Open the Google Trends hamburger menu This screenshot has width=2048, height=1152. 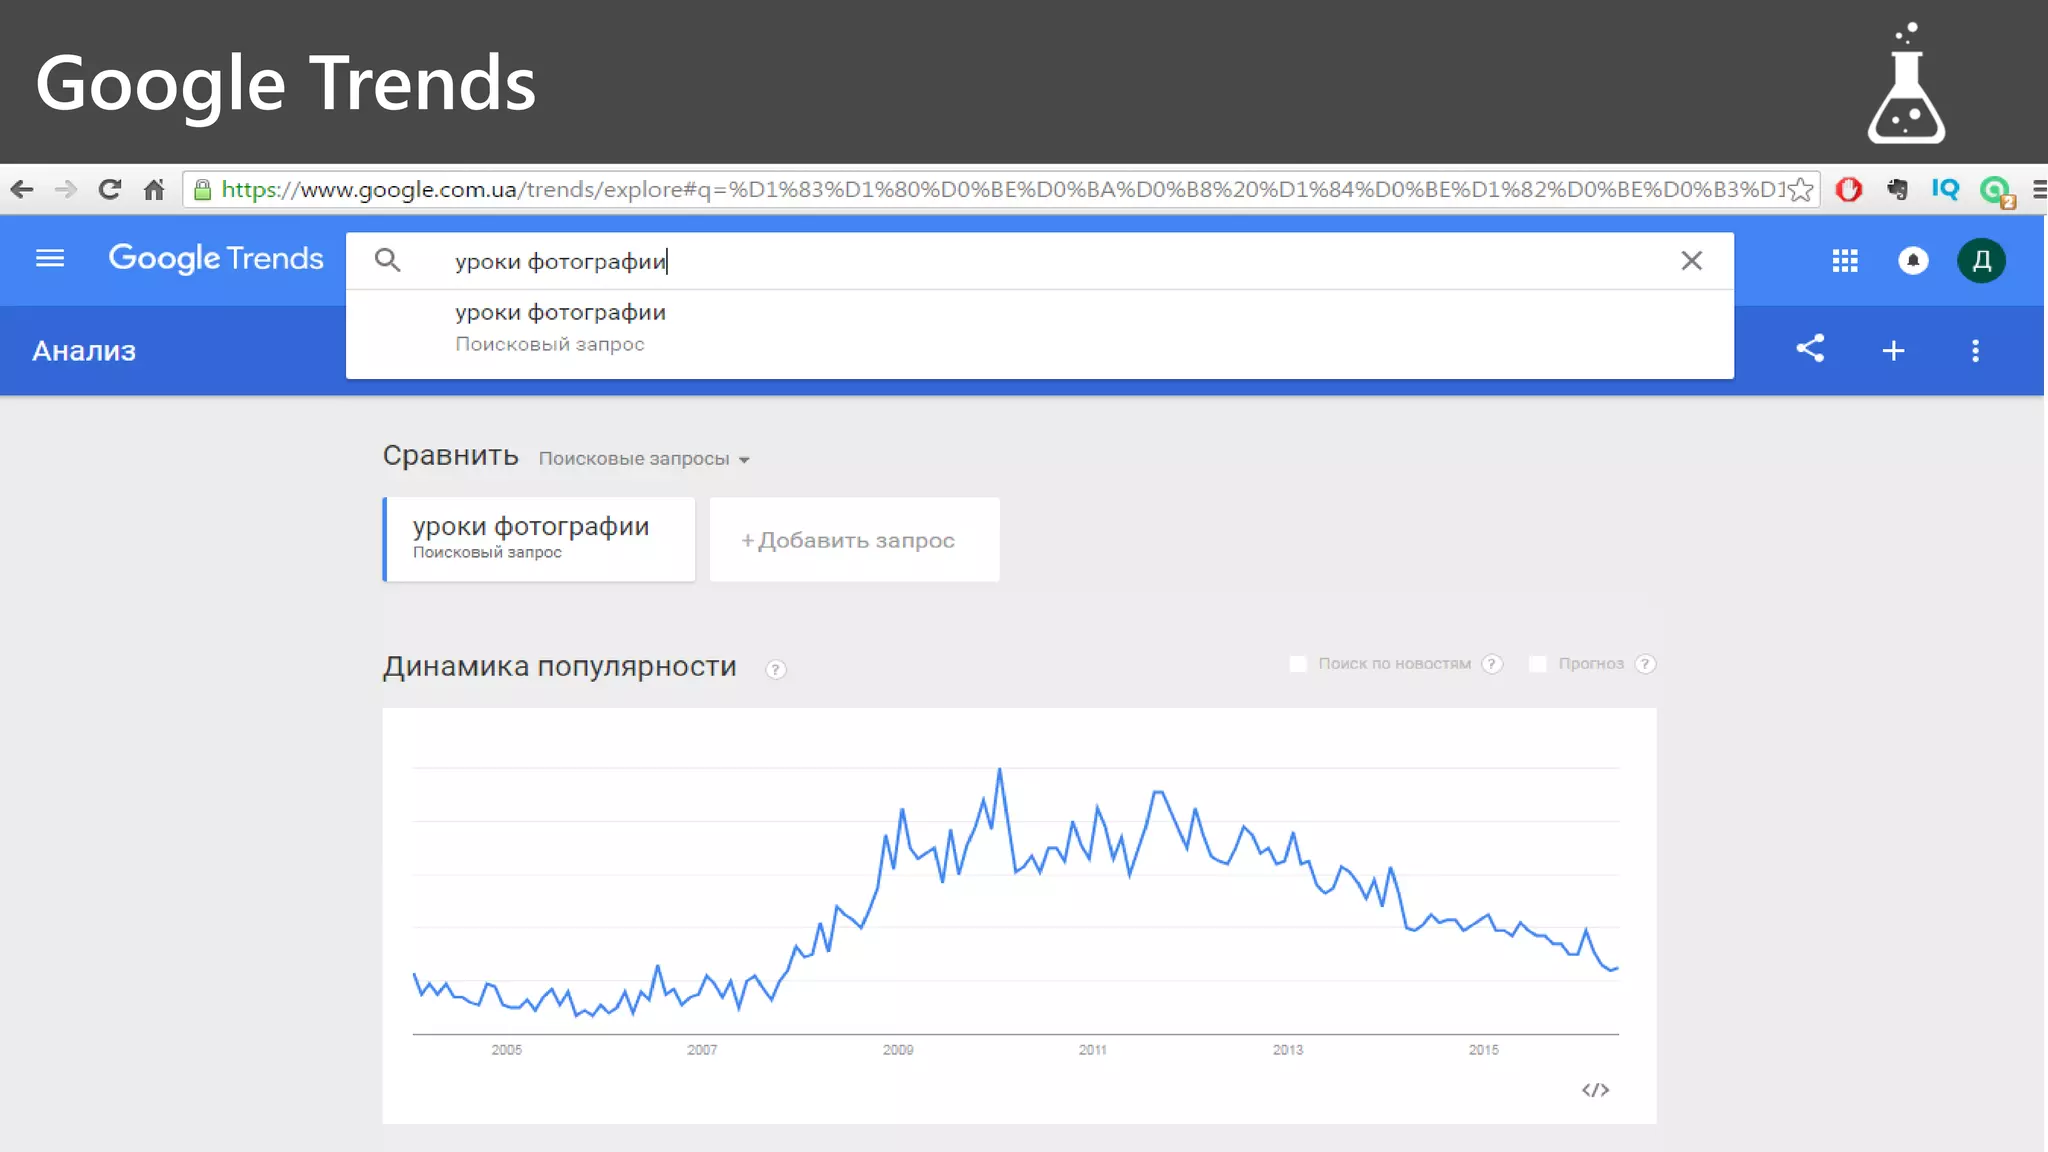click(50, 259)
